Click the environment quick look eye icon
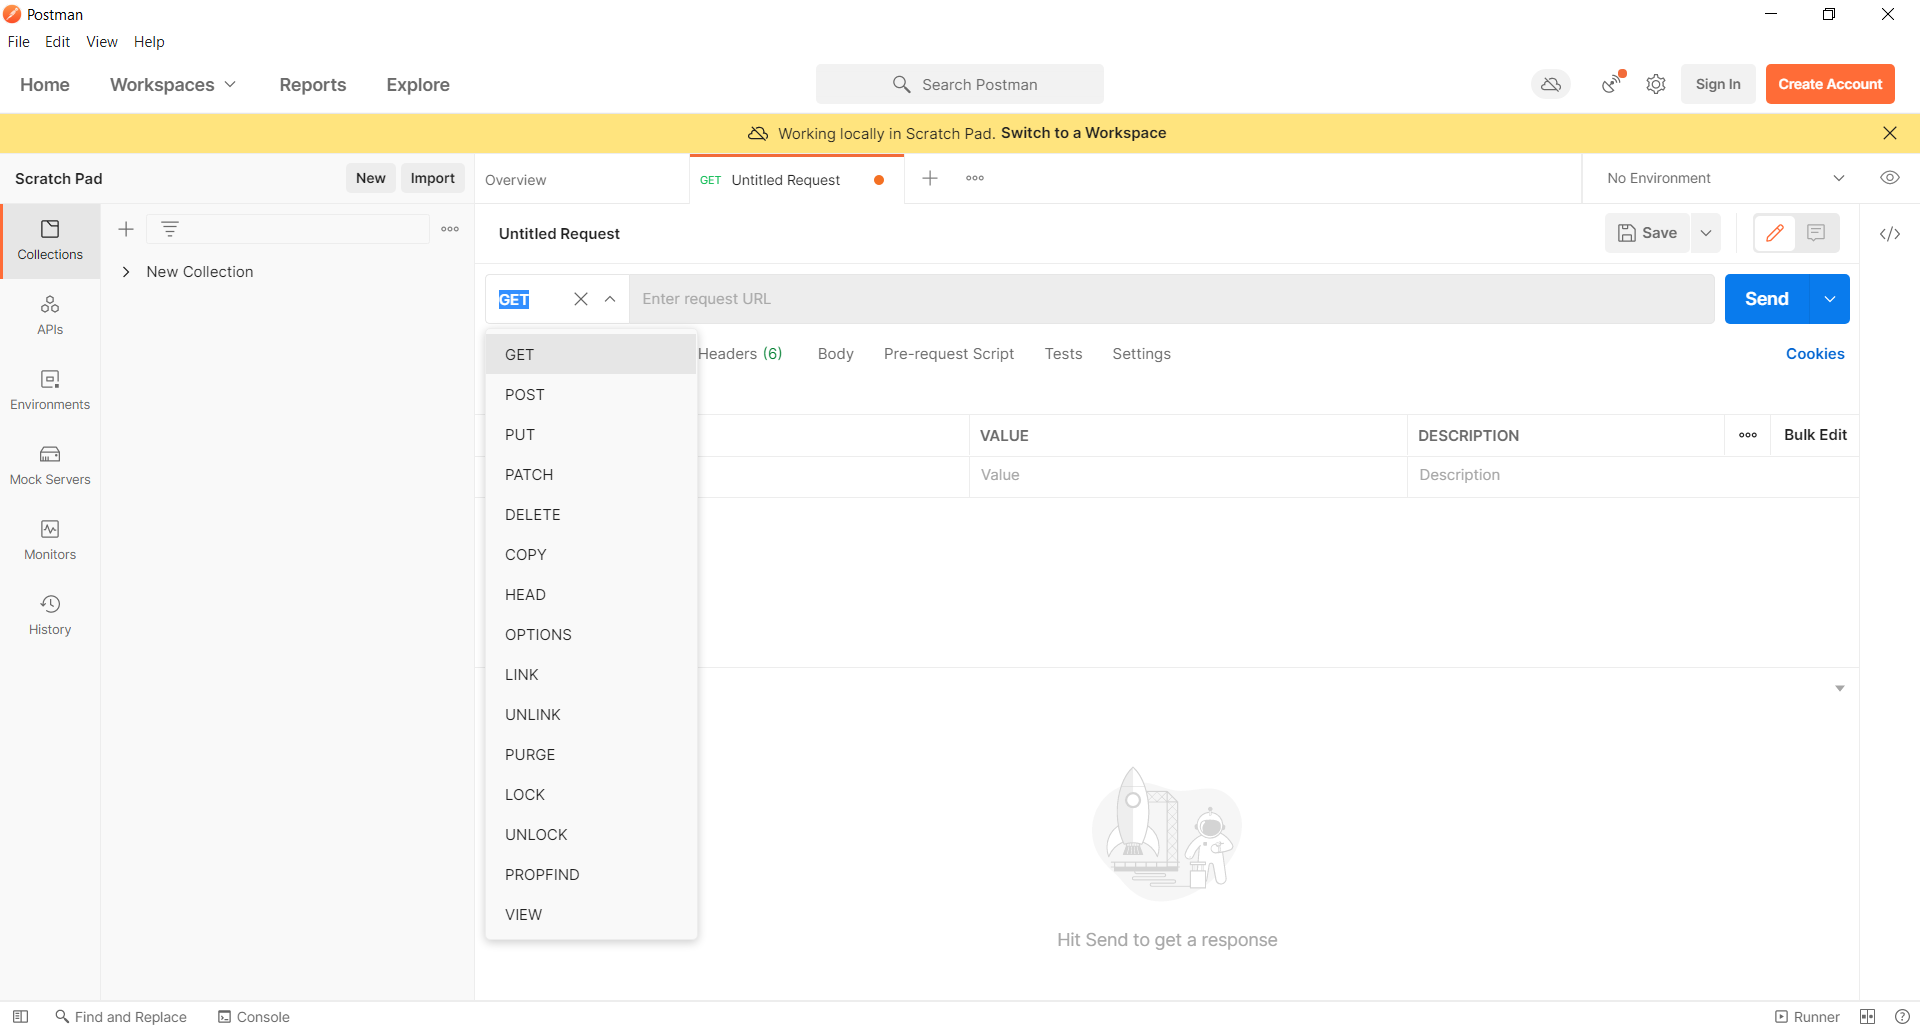Image resolution: width=1920 pixels, height=1030 pixels. pyautogui.click(x=1890, y=178)
